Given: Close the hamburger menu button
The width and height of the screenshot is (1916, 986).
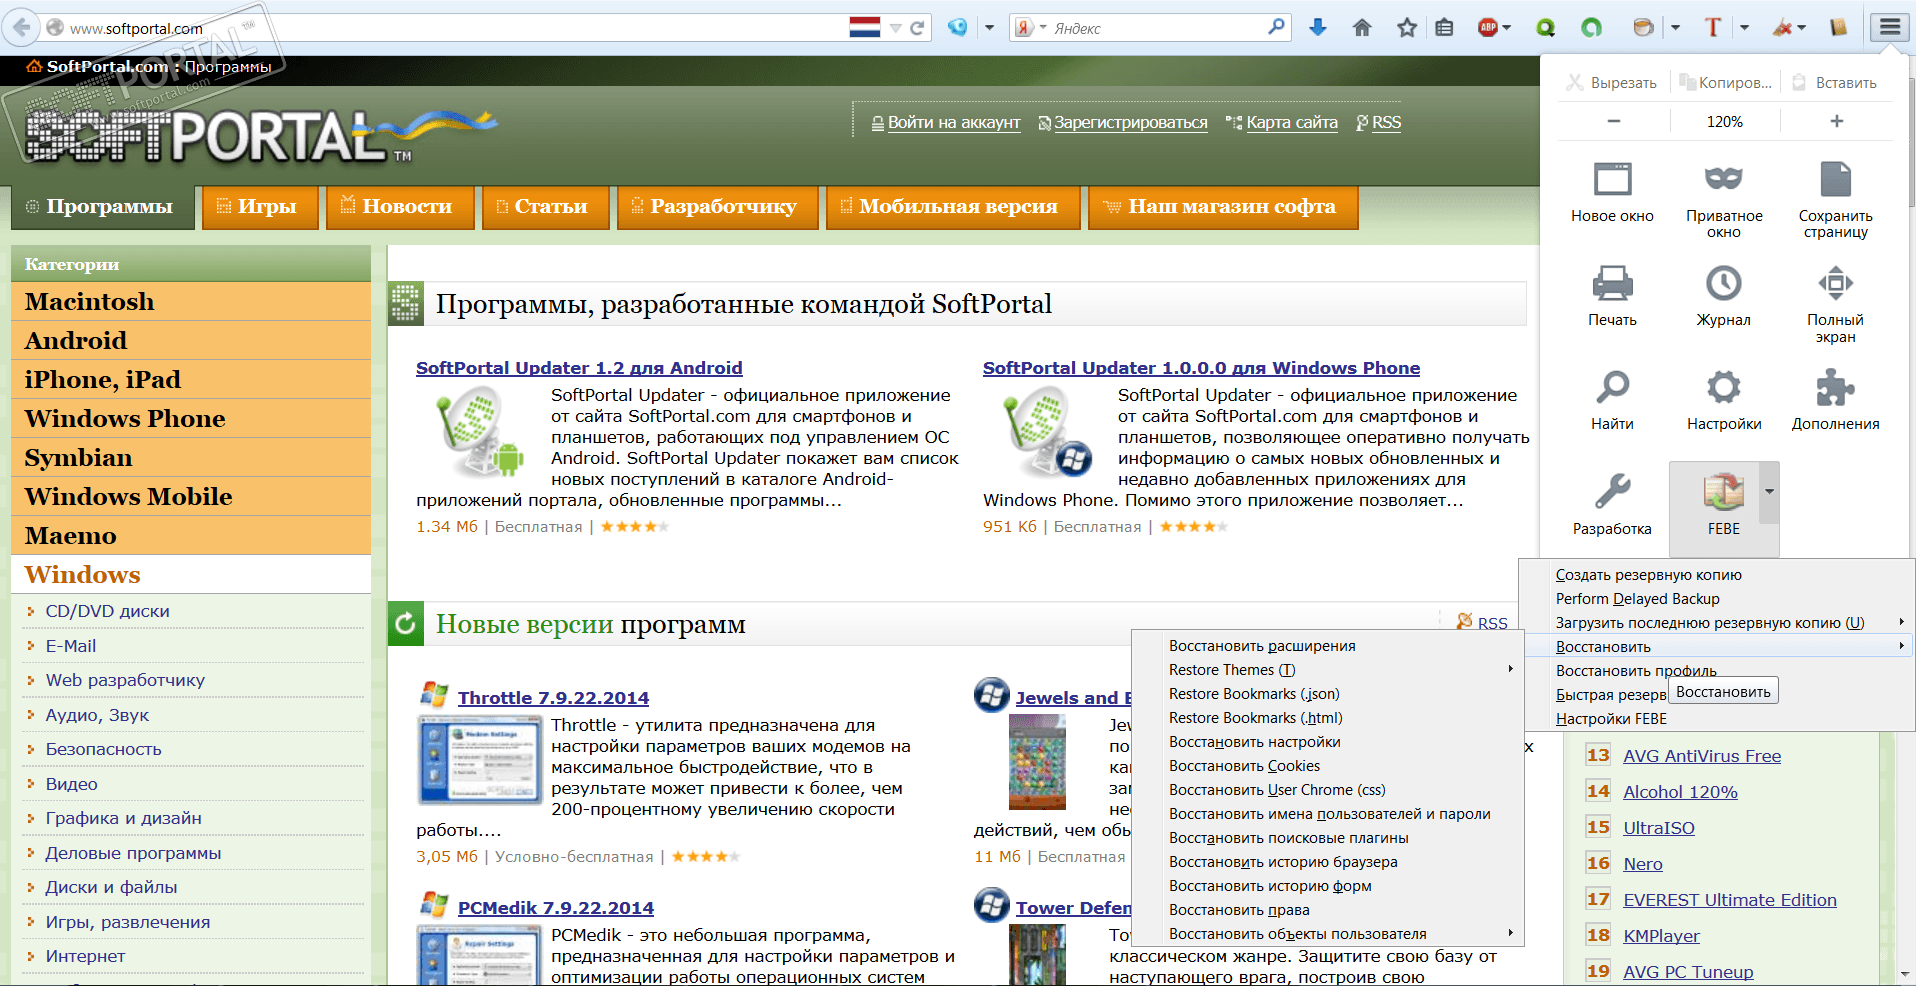Looking at the screenshot, I should click(1890, 27).
